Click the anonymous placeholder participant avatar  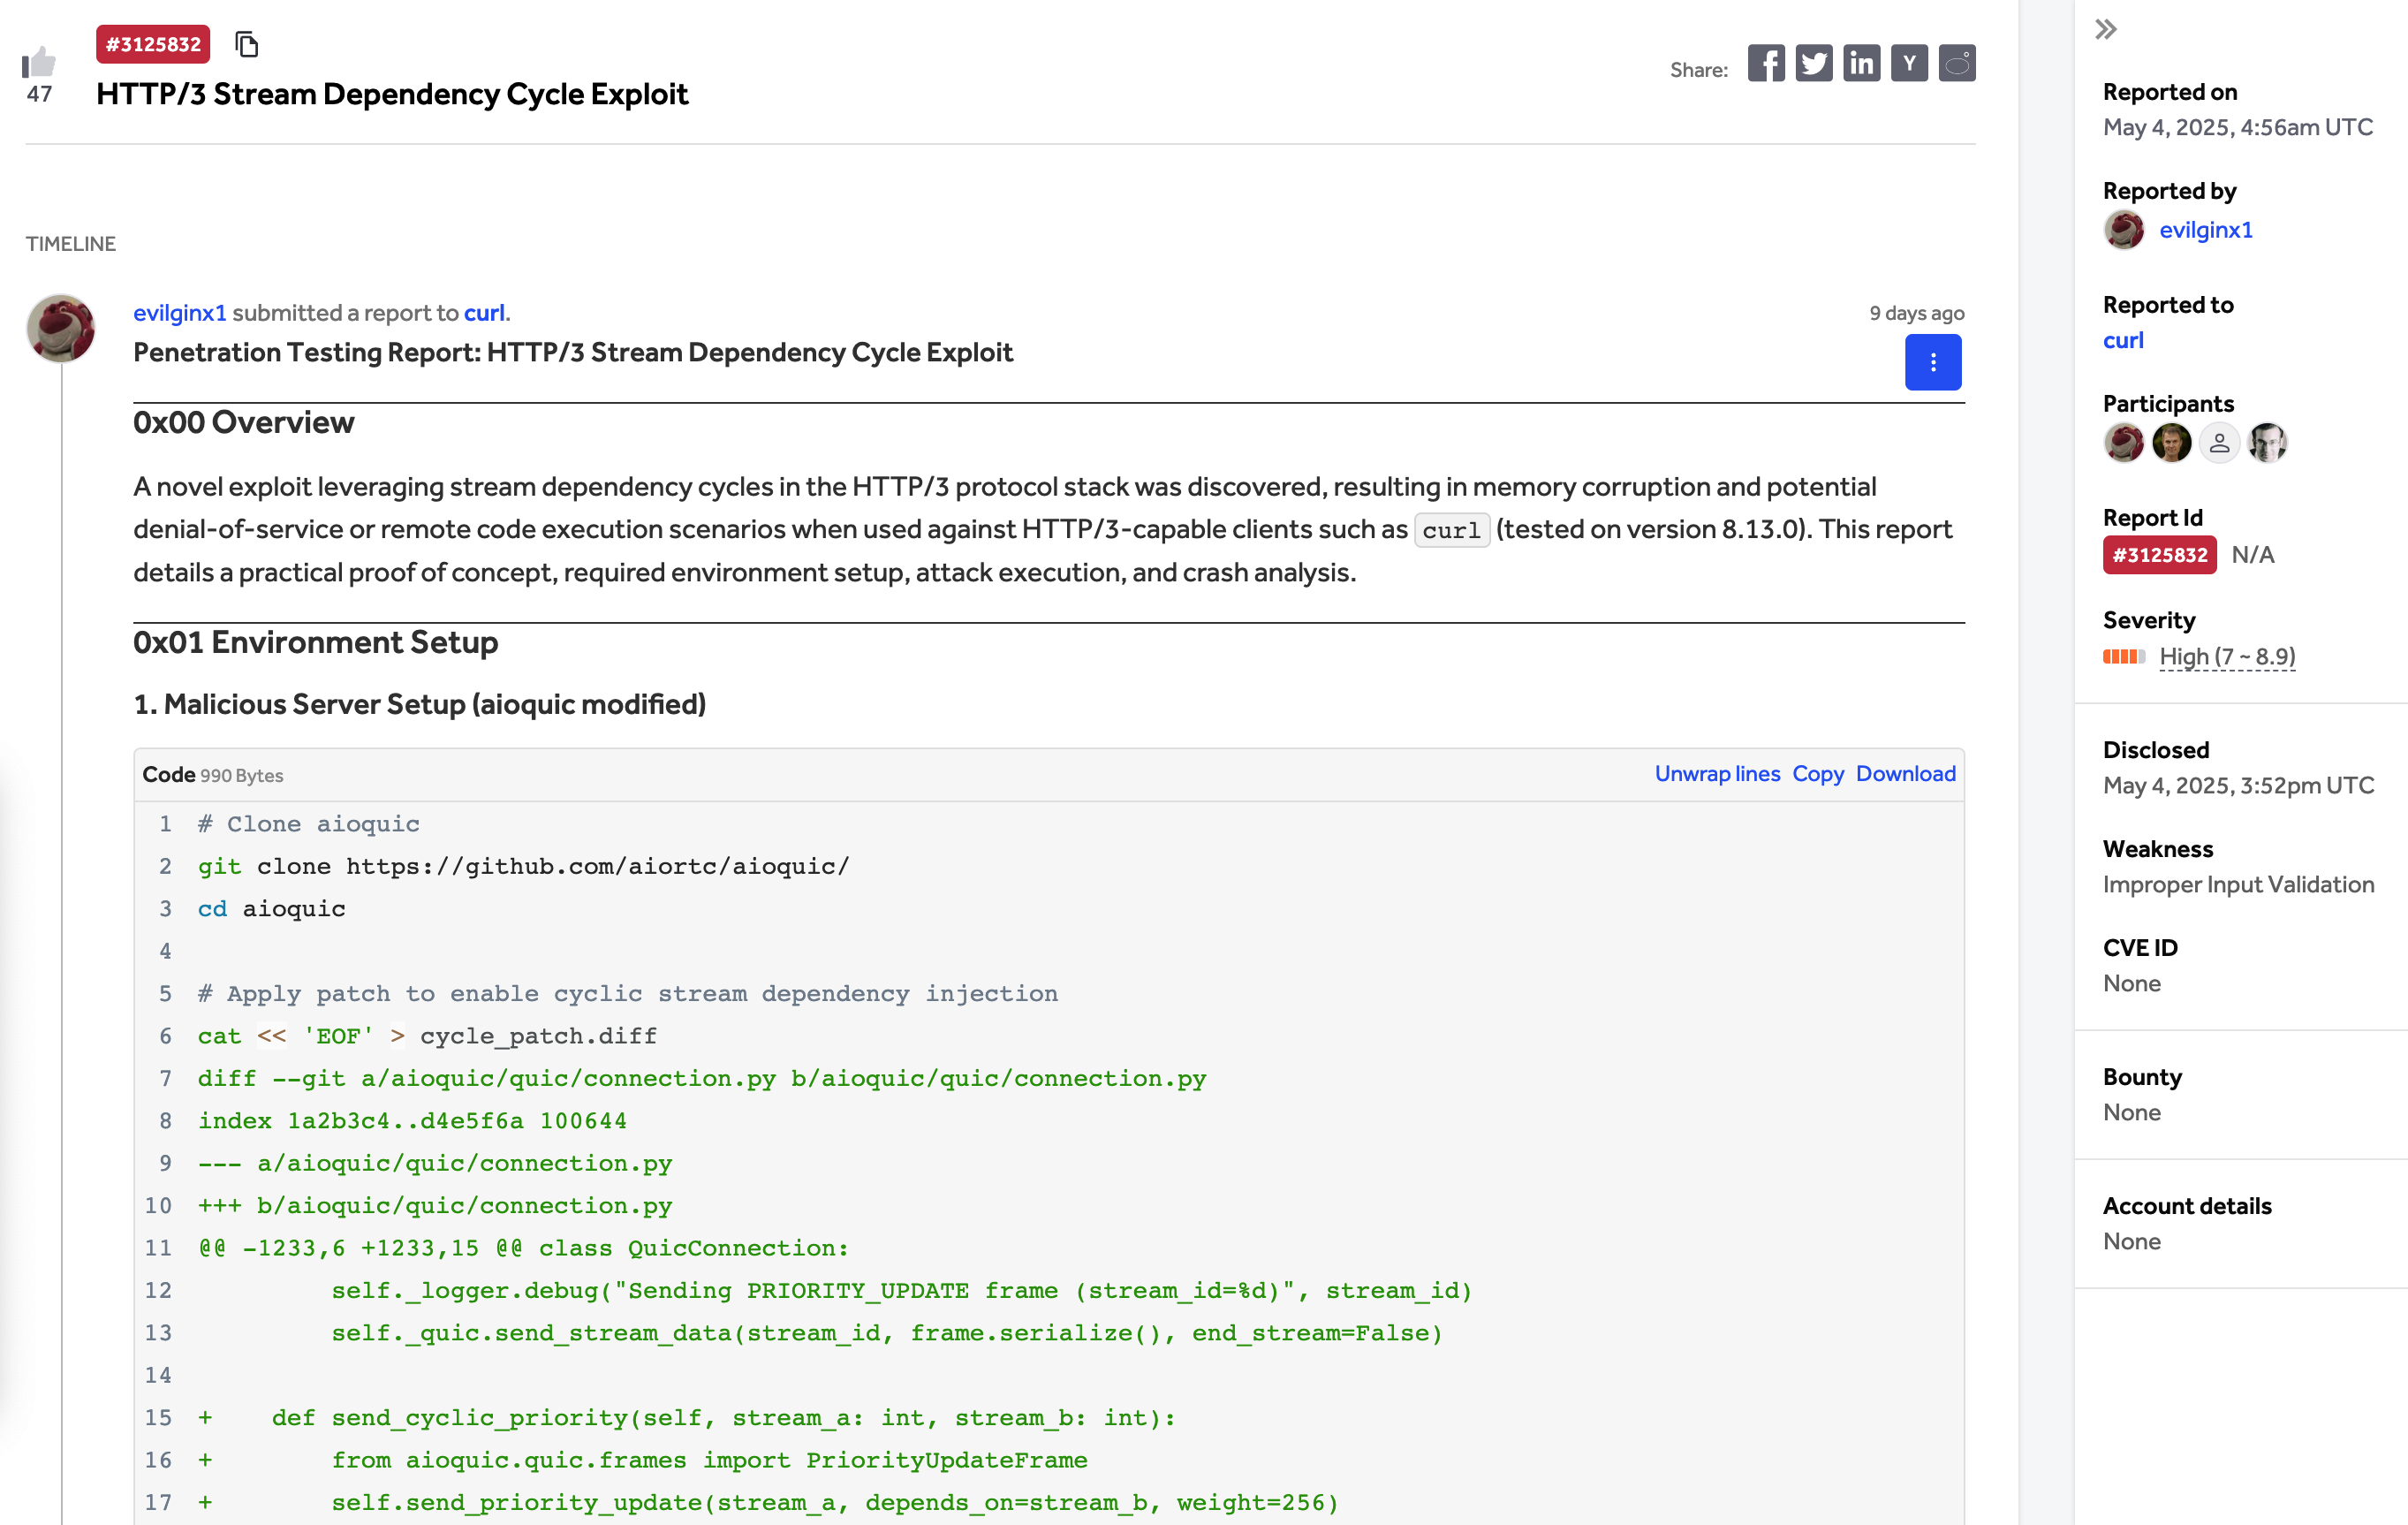click(x=2219, y=443)
